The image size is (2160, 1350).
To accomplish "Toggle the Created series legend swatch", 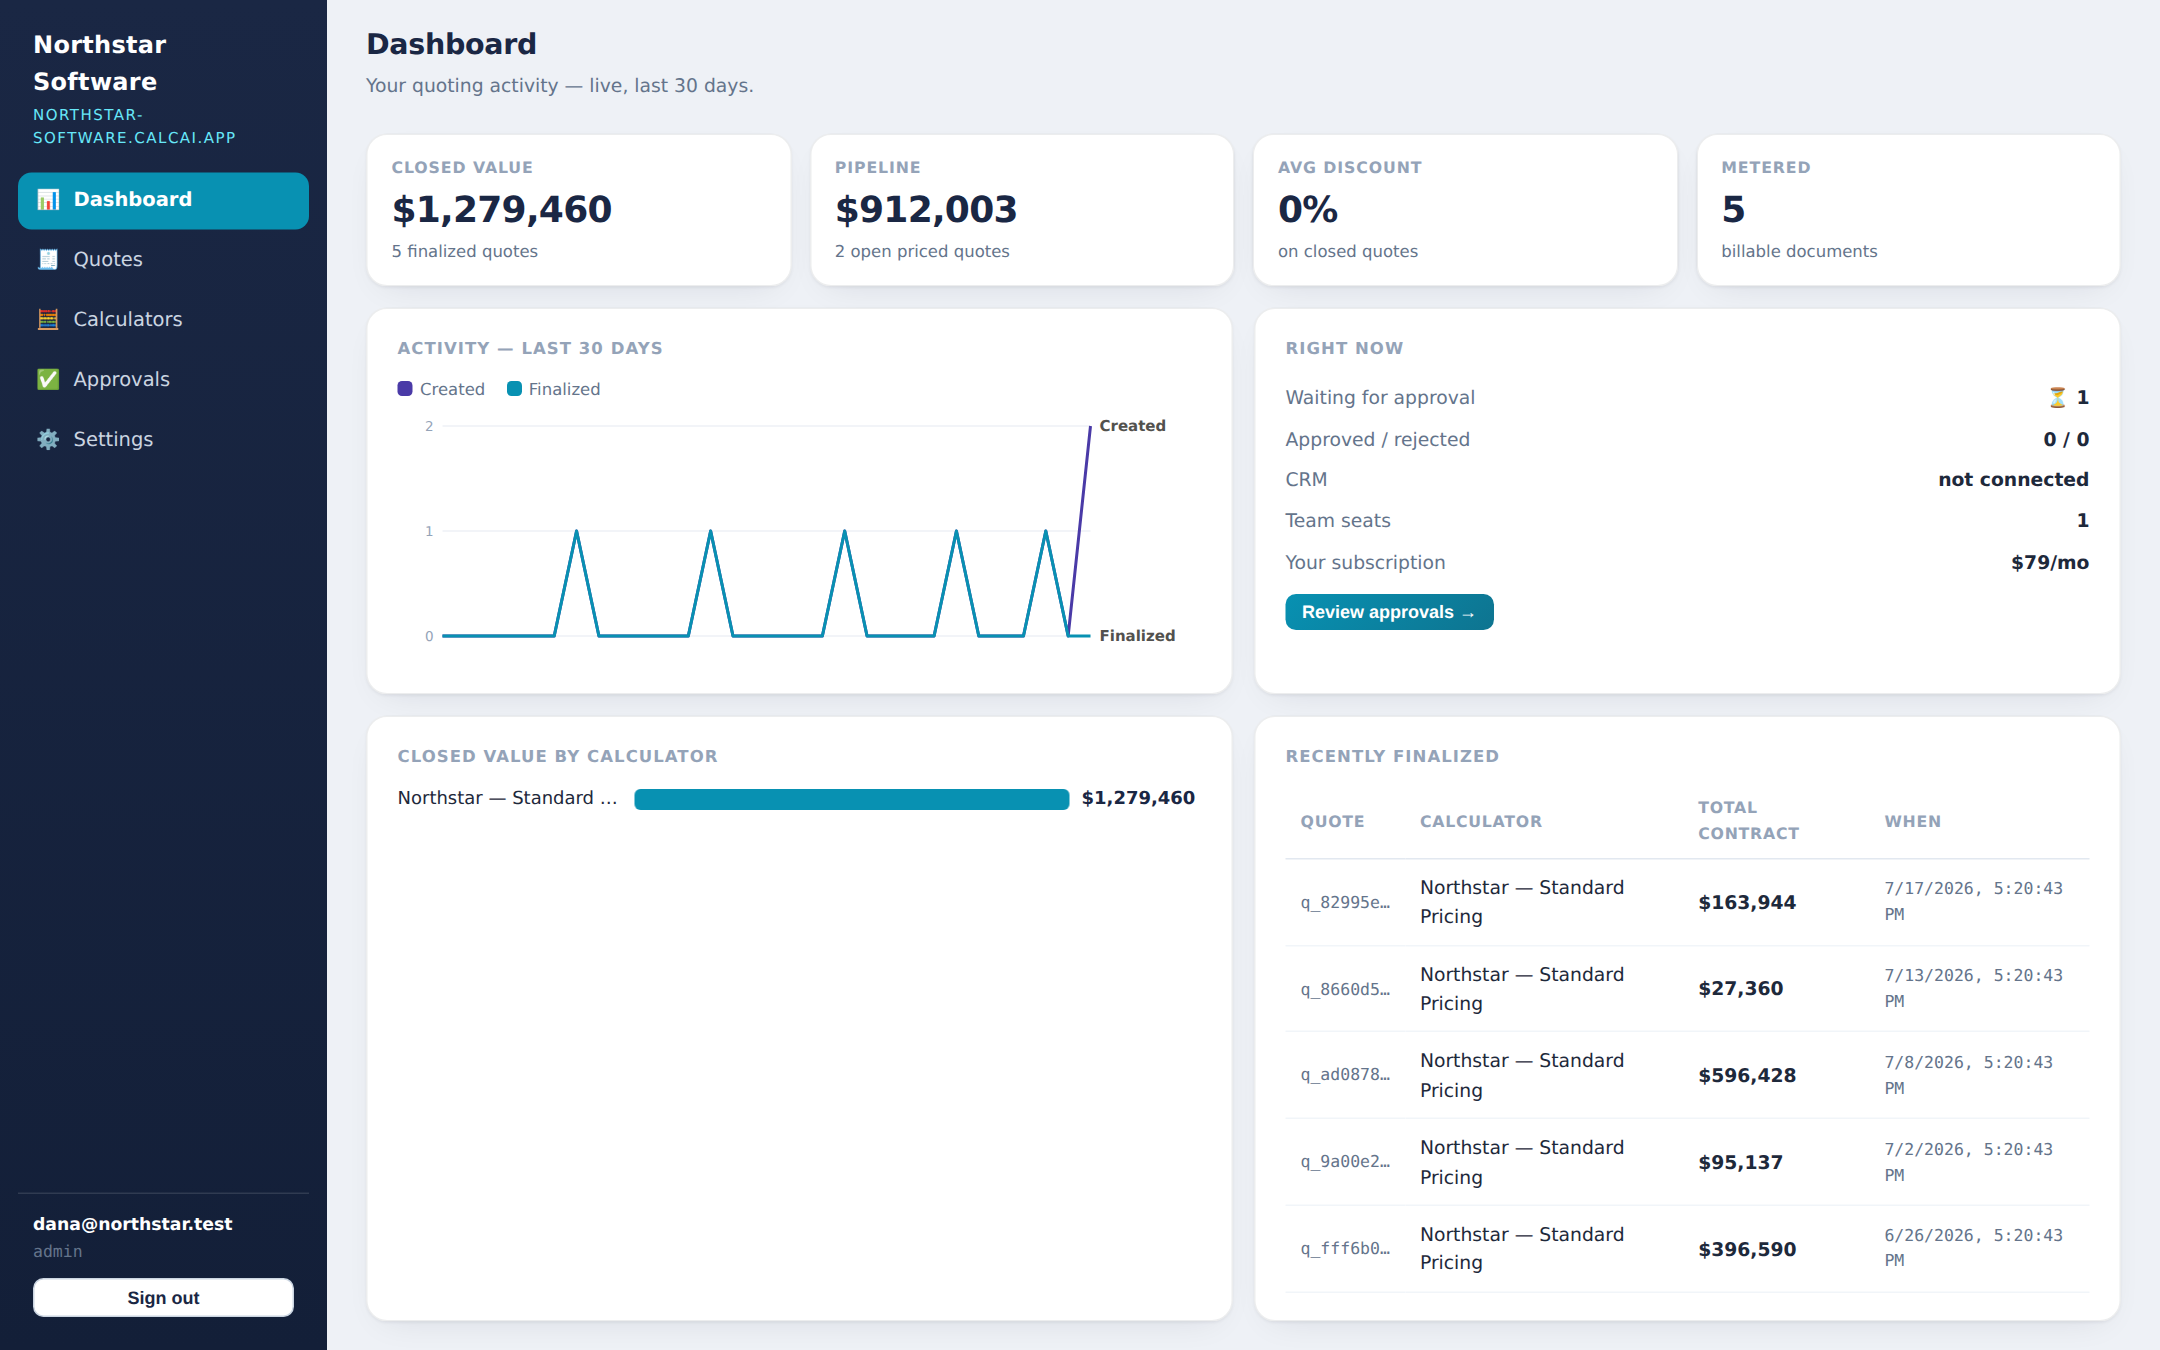I will [x=405, y=389].
